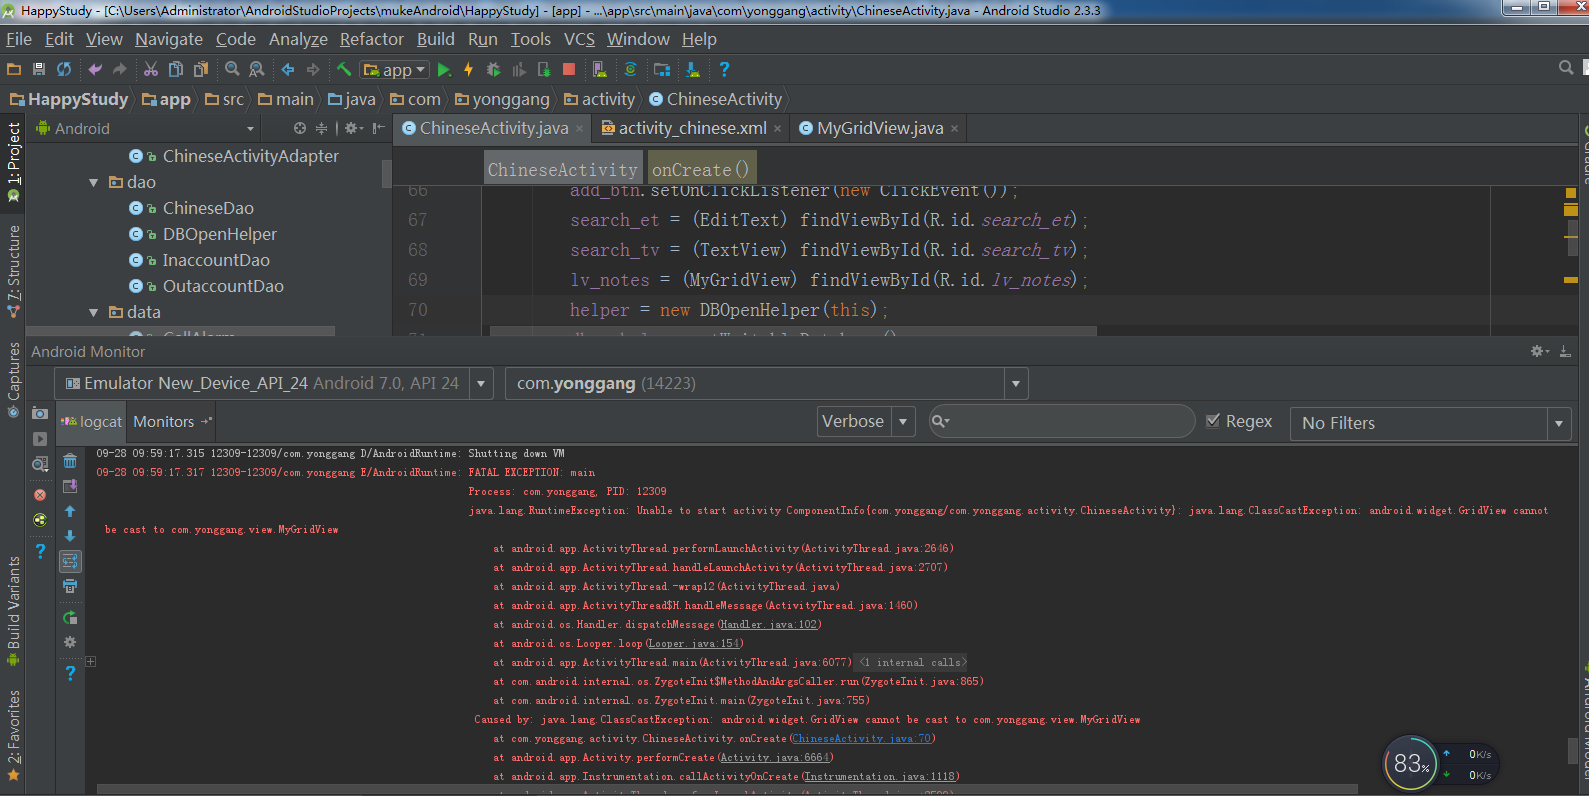Open the Project Structure icon
The height and width of the screenshot is (796, 1589).
pyautogui.click(x=662, y=69)
